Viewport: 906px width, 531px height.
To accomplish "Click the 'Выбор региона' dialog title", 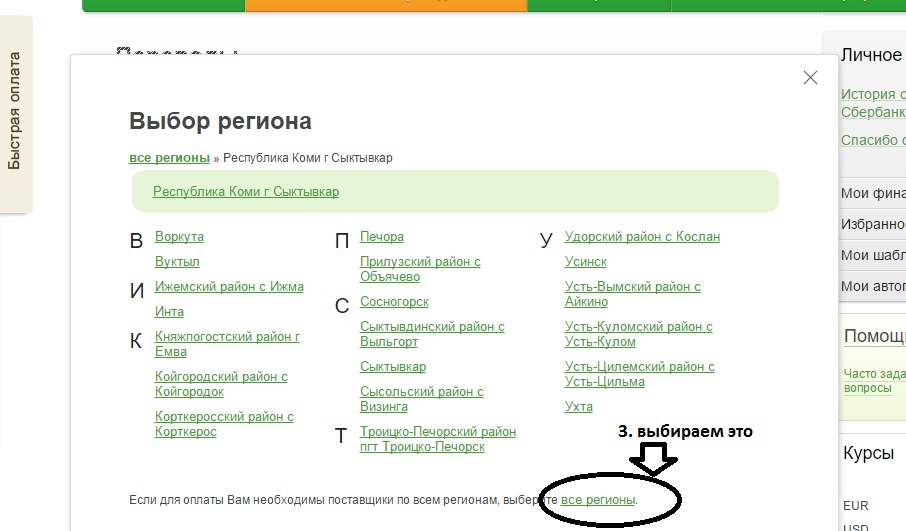I will 220,121.
